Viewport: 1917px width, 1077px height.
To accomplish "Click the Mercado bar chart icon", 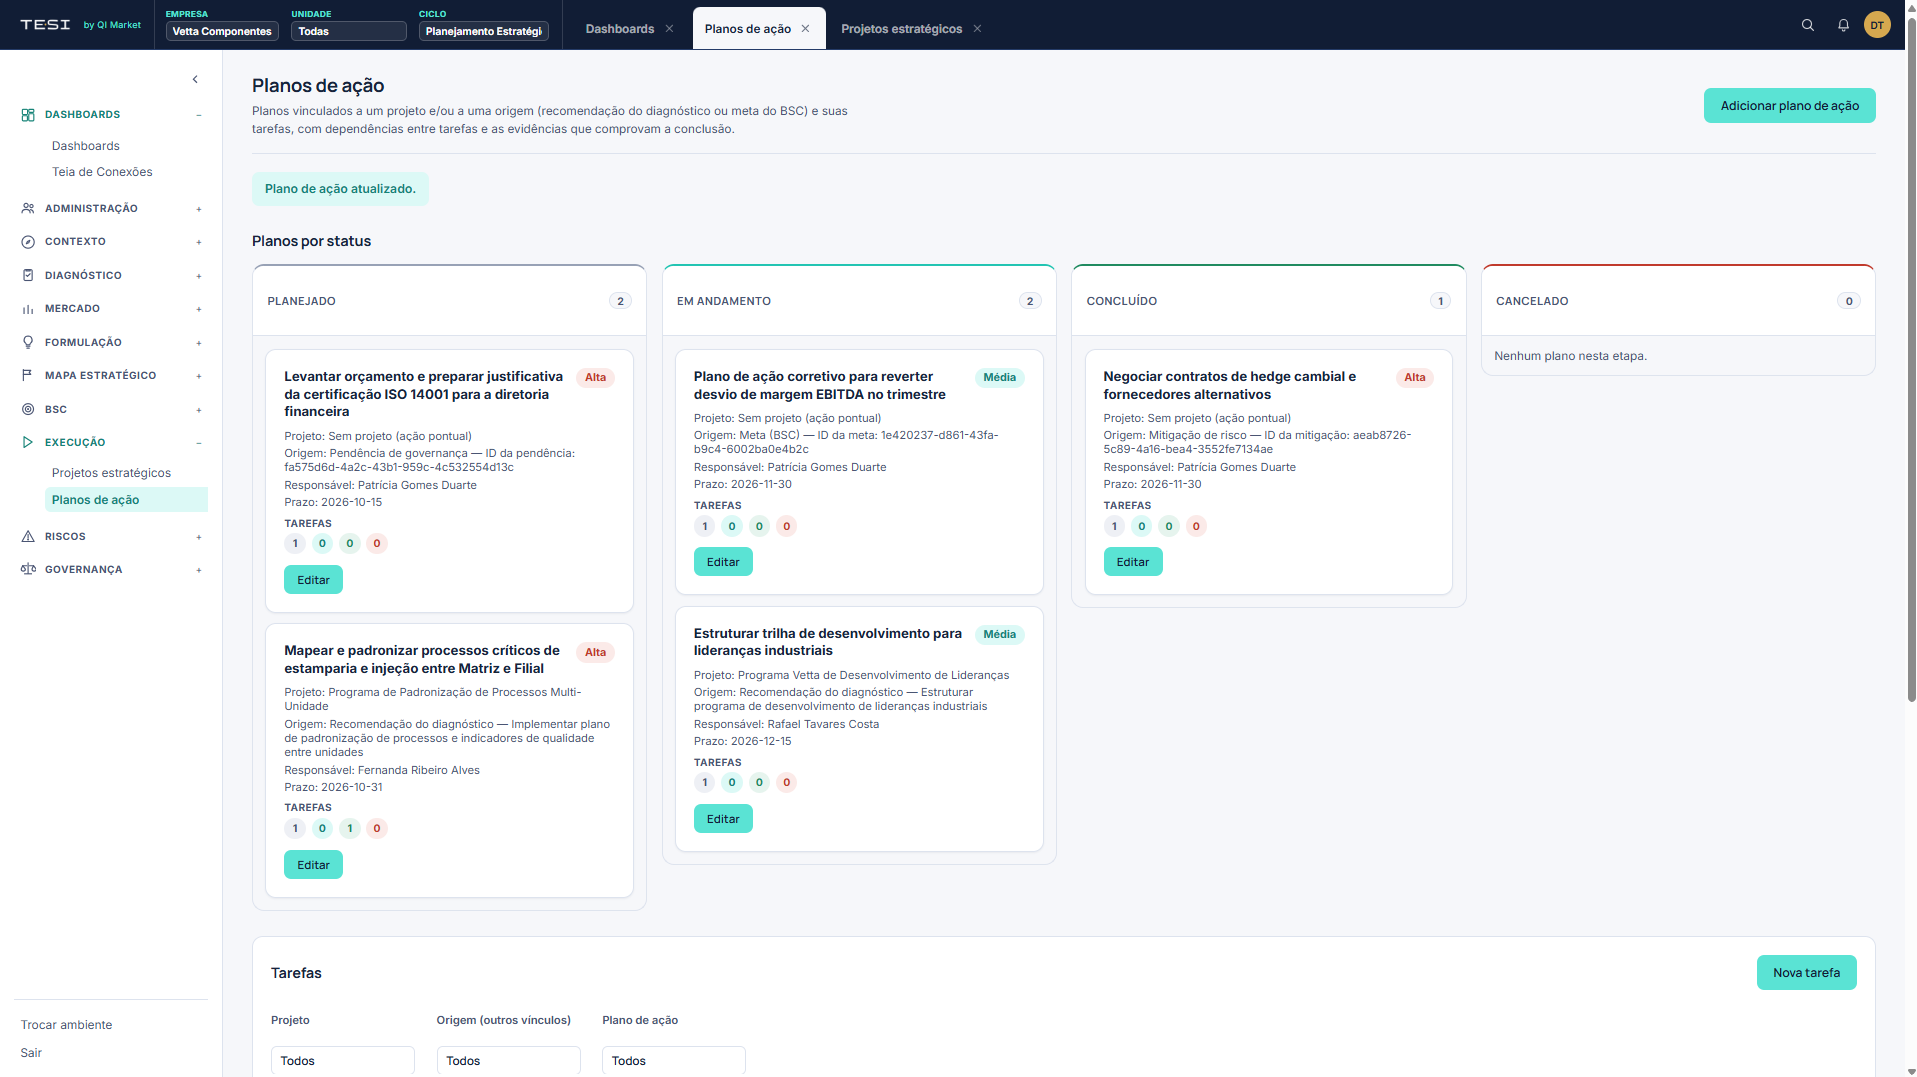I will [28, 309].
